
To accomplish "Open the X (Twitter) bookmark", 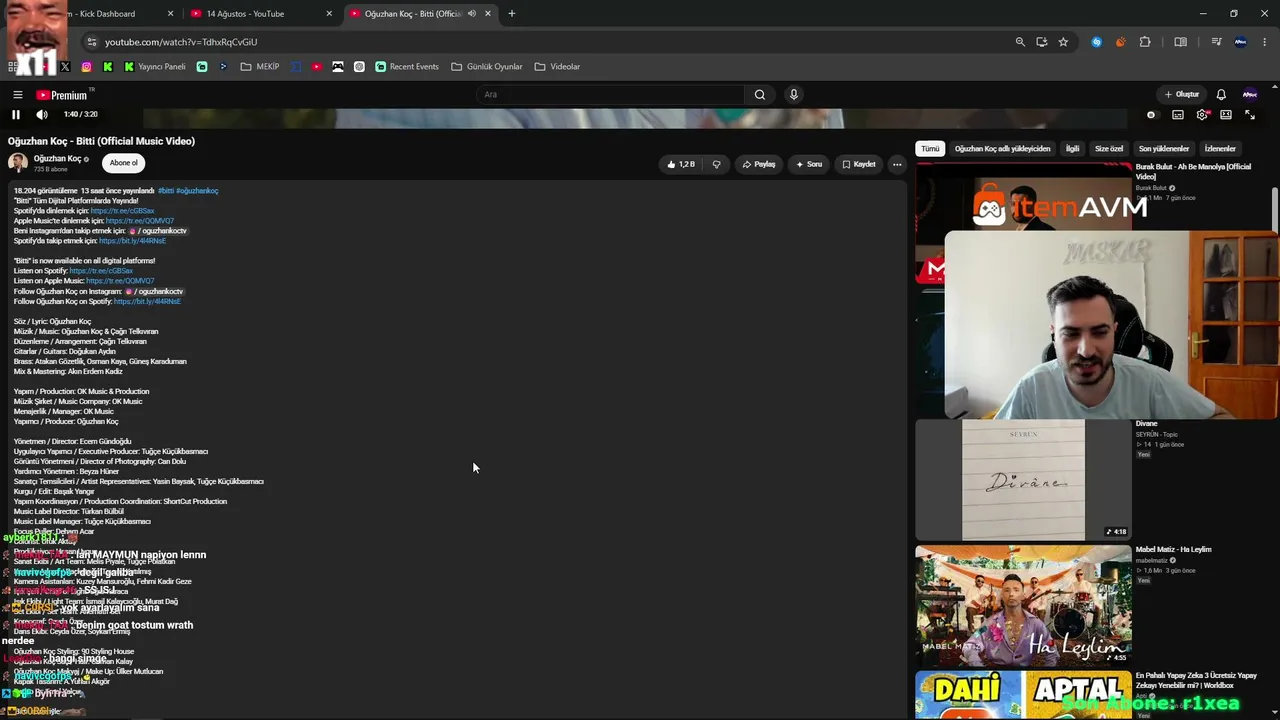I will click(x=65, y=67).
